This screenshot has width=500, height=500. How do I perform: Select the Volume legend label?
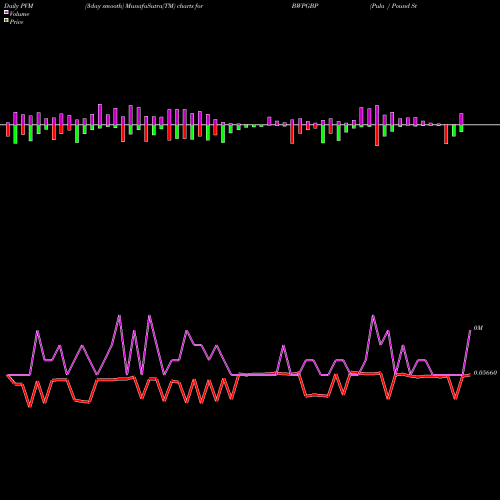pyautogui.click(x=19, y=14)
